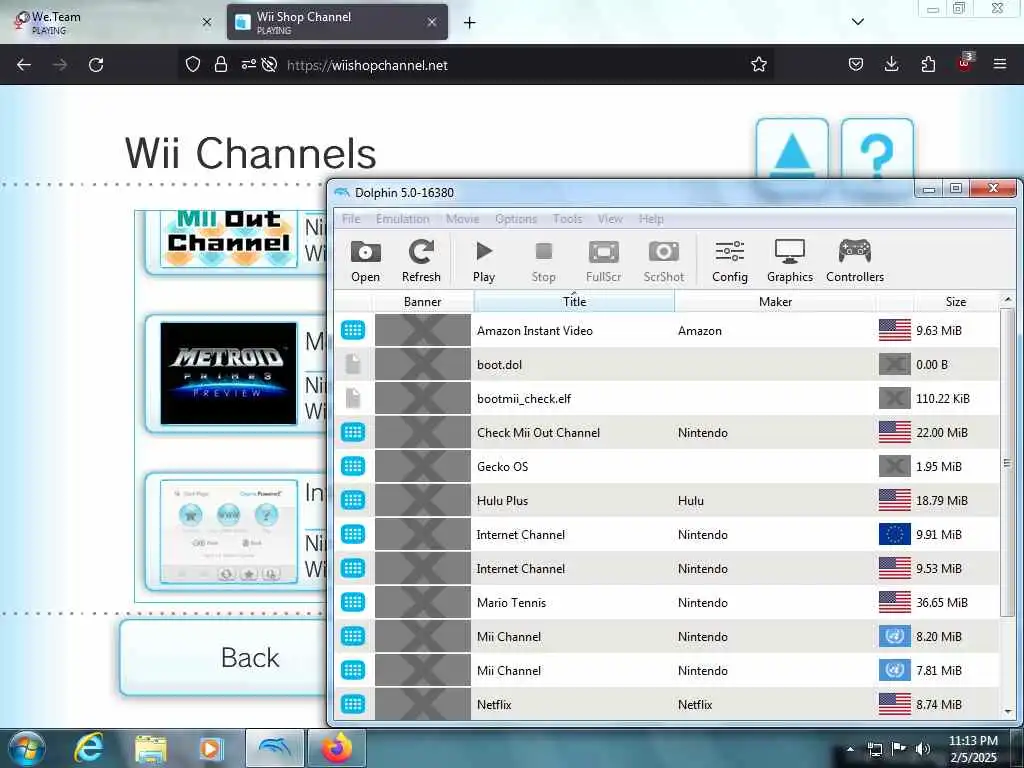
Task: Click the Firefox address bar URL
Action: click(367, 65)
